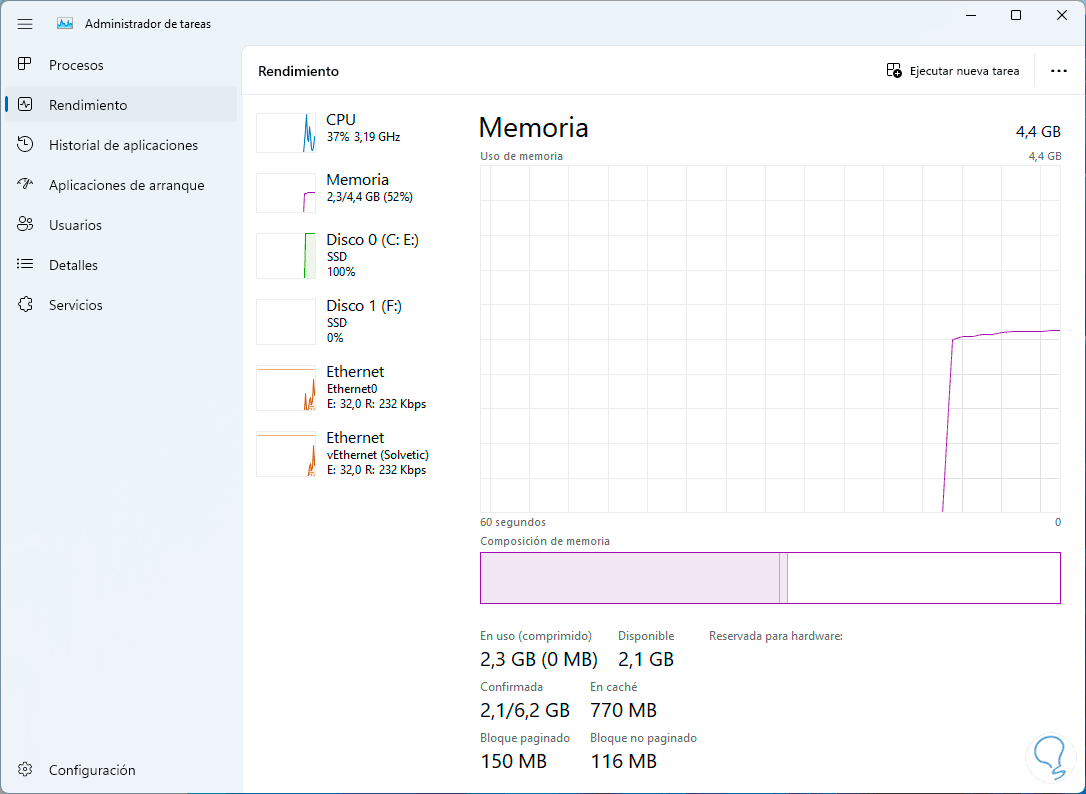Click Ejecutar nueva tarea button
This screenshot has height=794, width=1086.
coord(953,71)
